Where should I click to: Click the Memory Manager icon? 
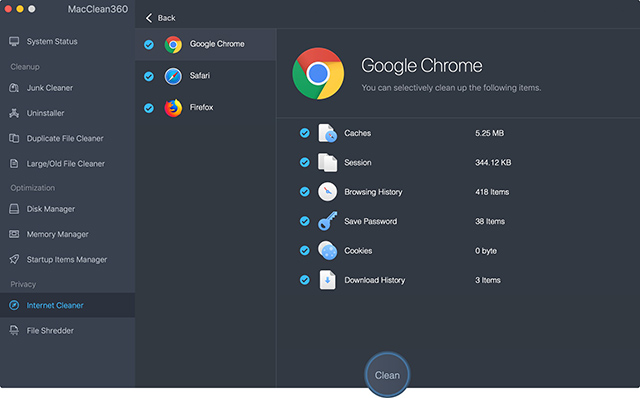pos(14,234)
